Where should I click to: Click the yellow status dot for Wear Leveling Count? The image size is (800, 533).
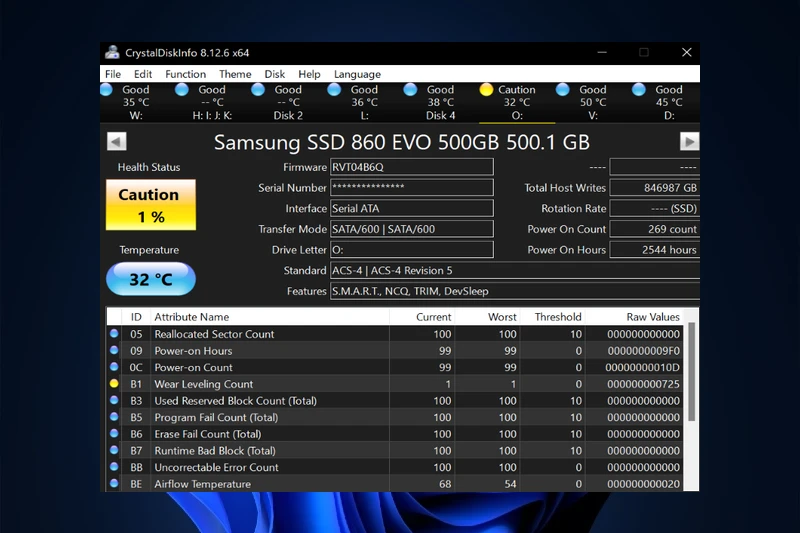pos(114,384)
